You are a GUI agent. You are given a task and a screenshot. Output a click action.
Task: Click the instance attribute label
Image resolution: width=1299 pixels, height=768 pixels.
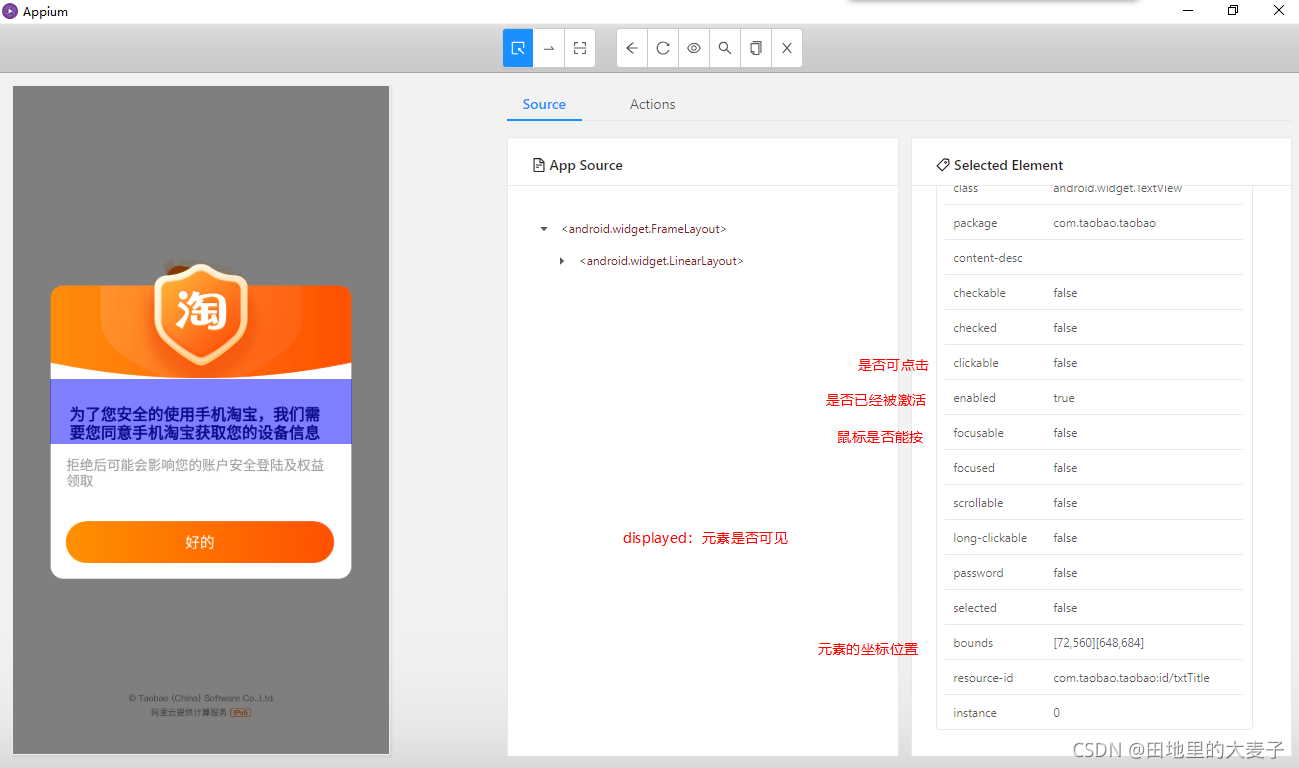click(974, 713)
